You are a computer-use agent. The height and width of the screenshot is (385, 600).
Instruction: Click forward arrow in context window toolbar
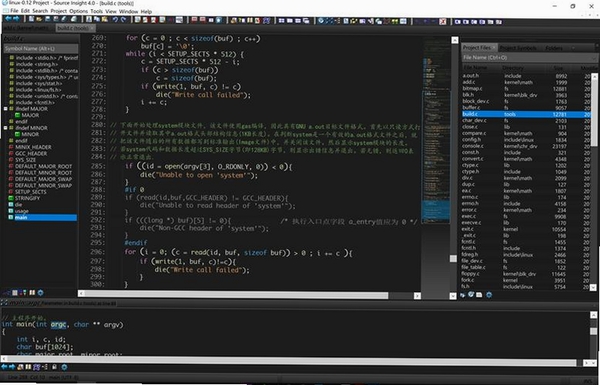click(x=12, y=367)
